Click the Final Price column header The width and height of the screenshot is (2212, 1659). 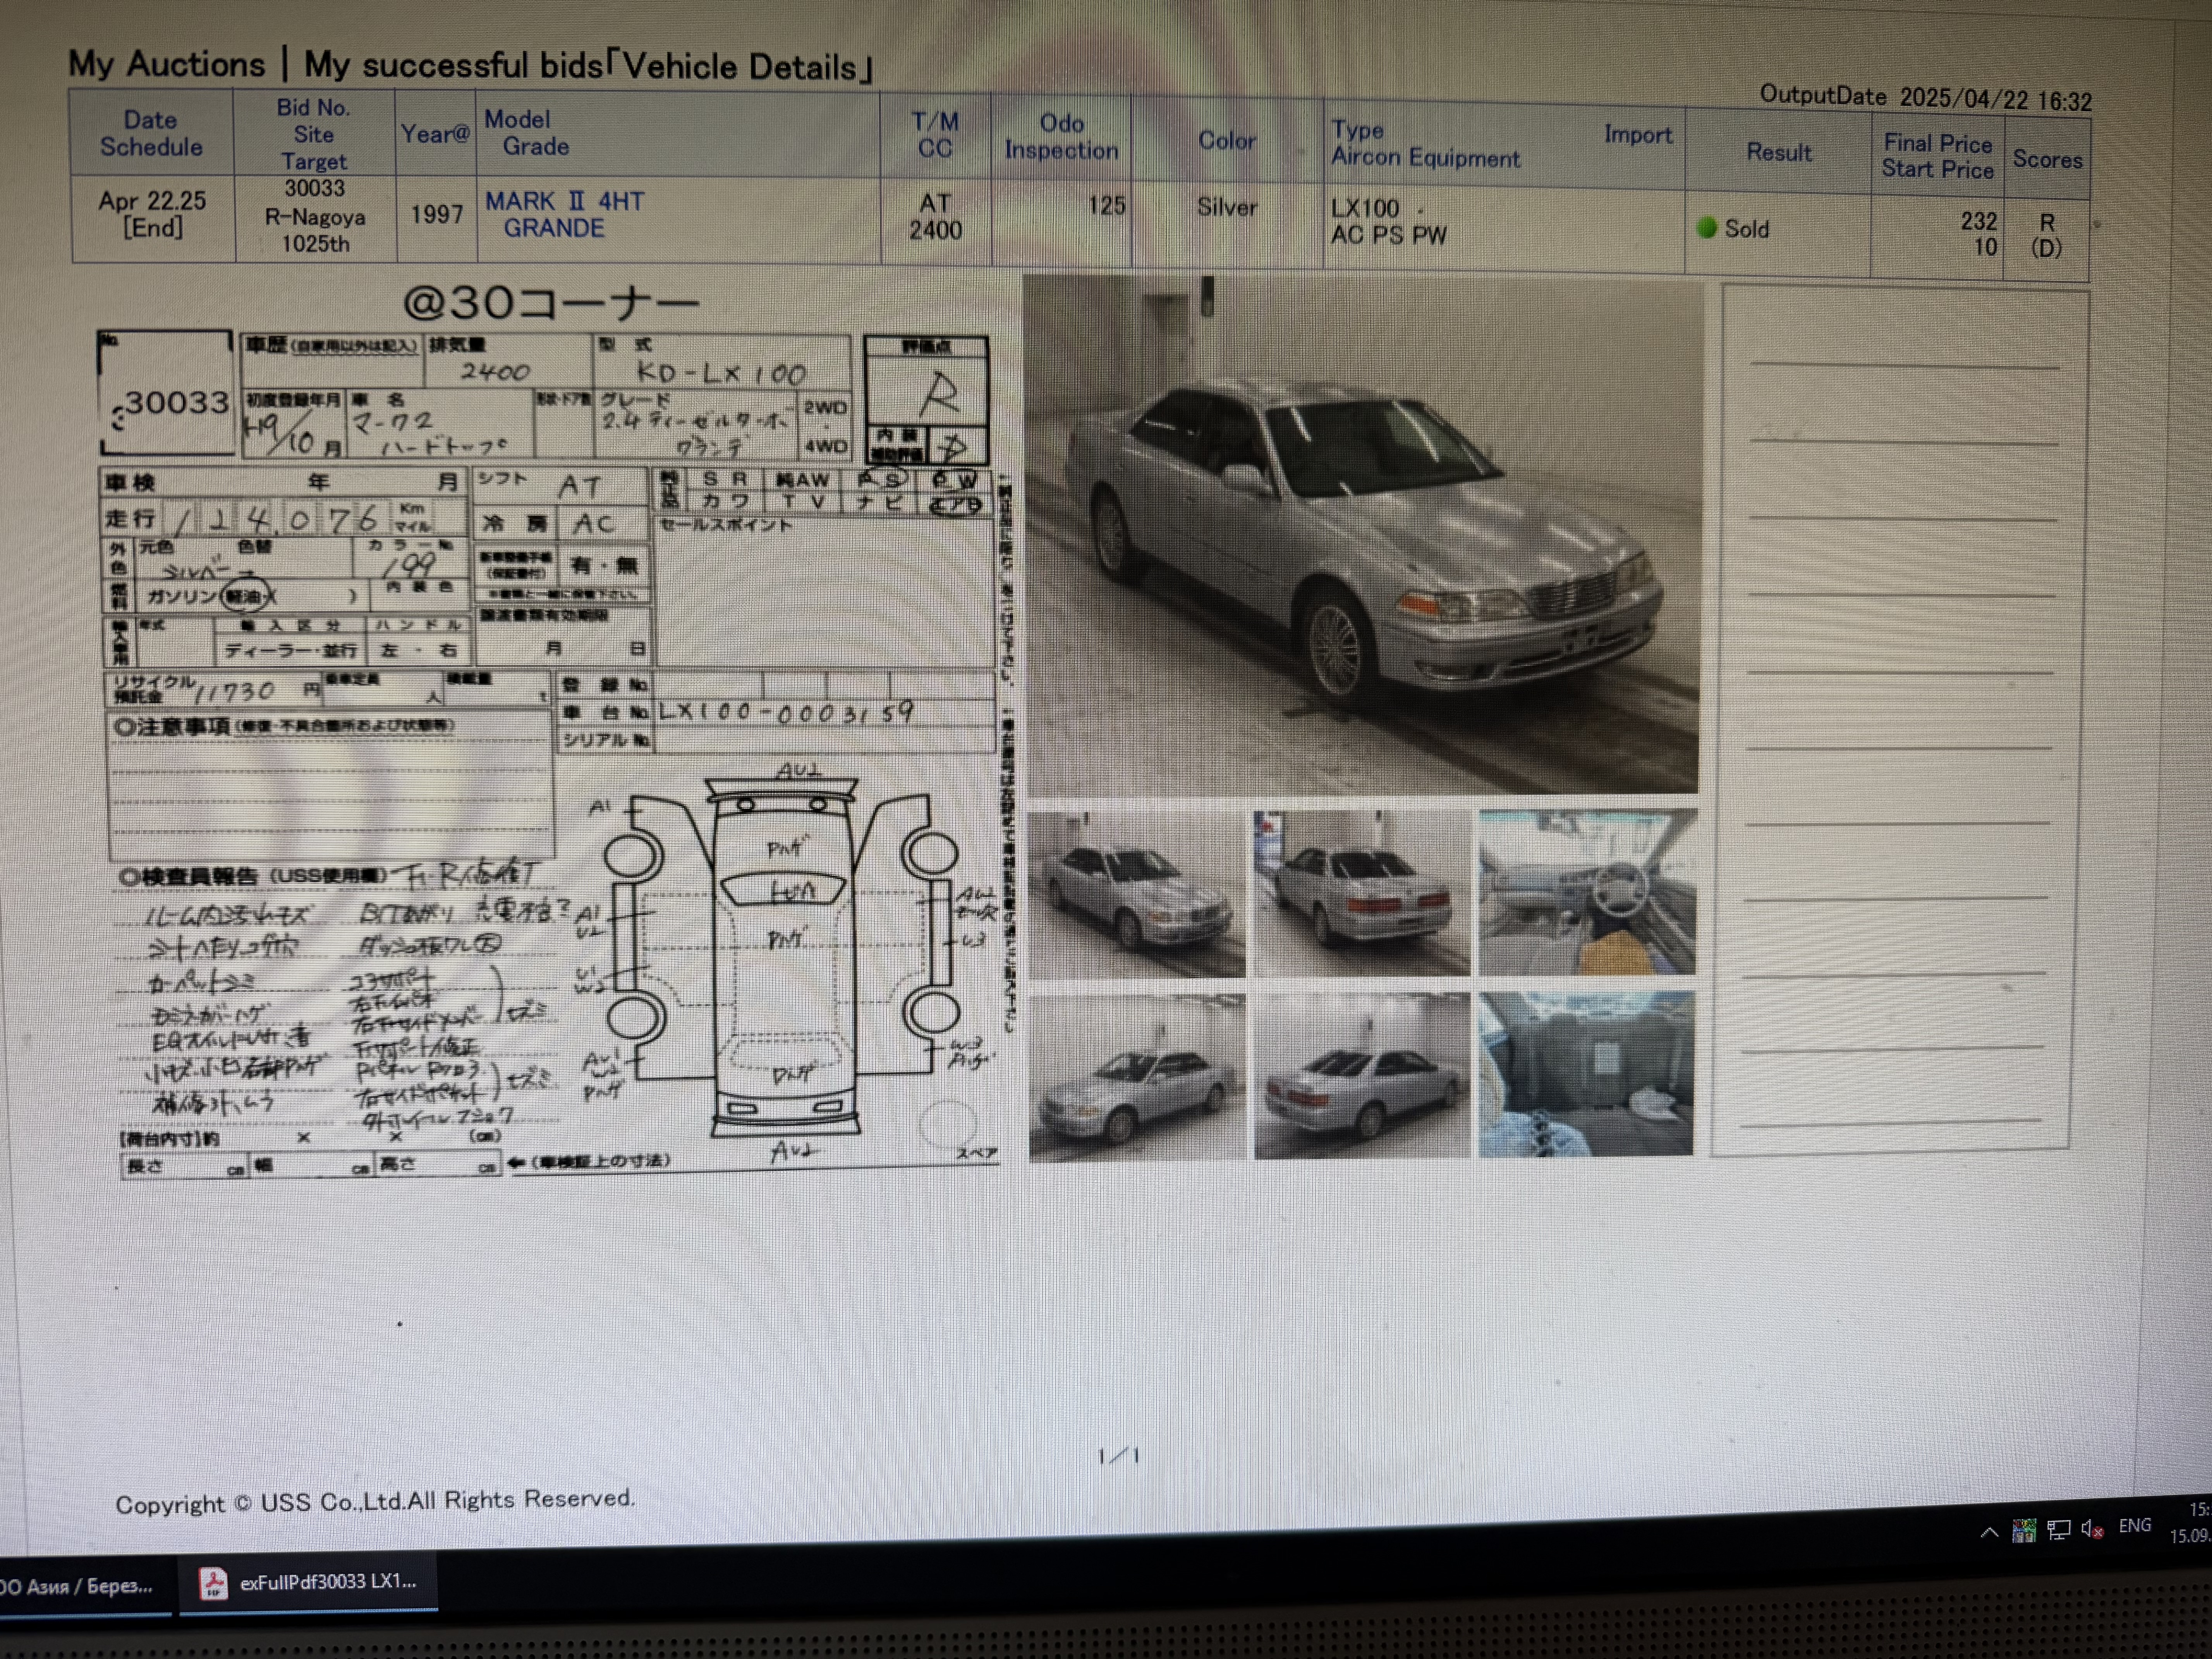click(x=1937, y=144)
